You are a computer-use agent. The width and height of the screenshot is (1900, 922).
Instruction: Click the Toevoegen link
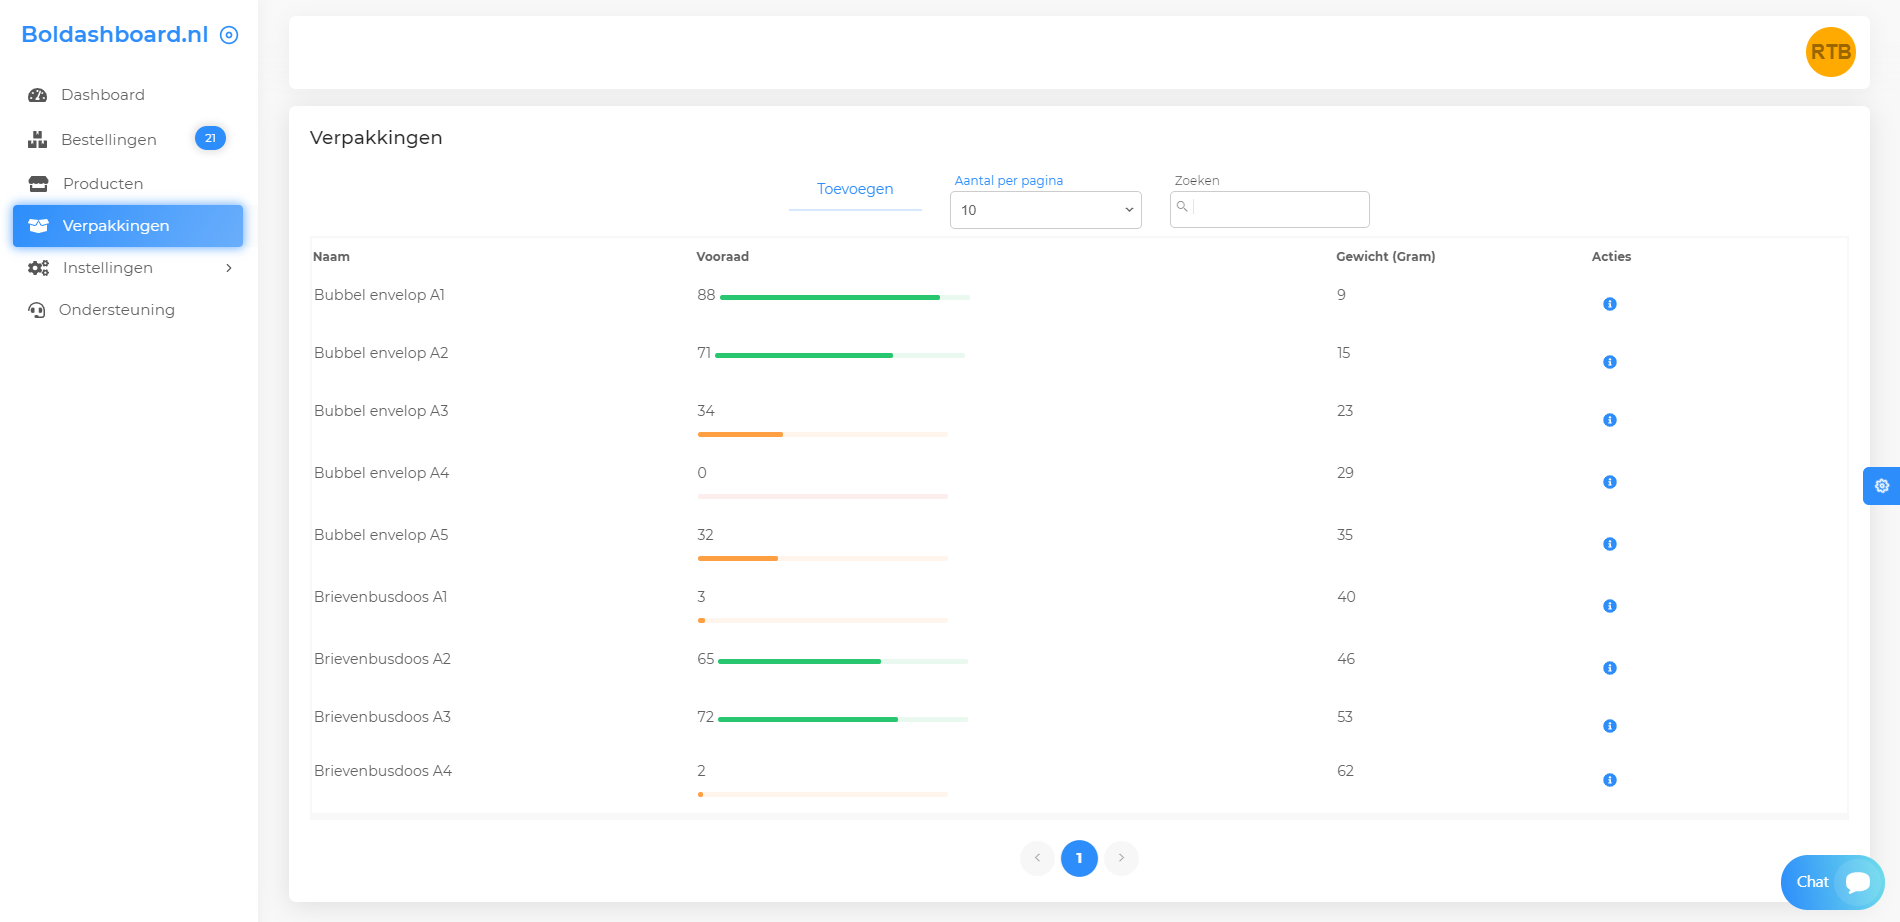(855, 189)
